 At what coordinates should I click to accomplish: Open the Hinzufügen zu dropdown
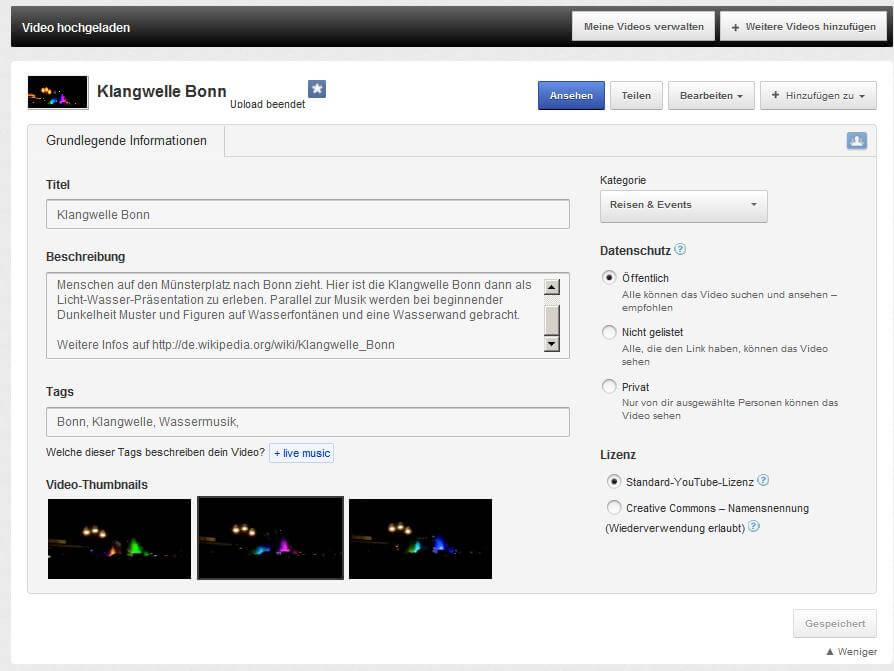tap(818, 96)
